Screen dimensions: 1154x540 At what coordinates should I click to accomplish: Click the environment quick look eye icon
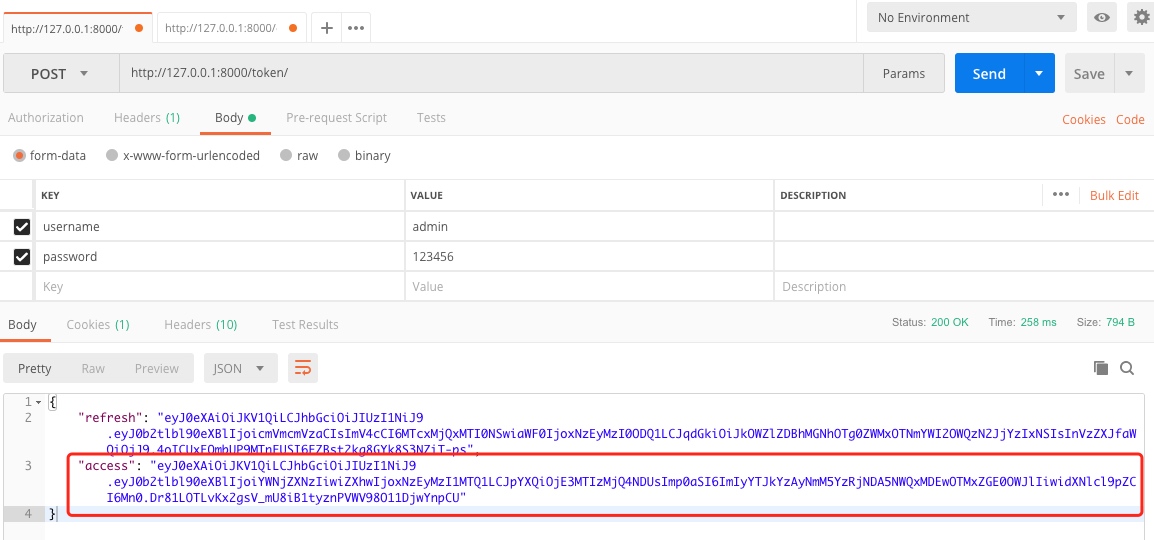(1102, 17)
